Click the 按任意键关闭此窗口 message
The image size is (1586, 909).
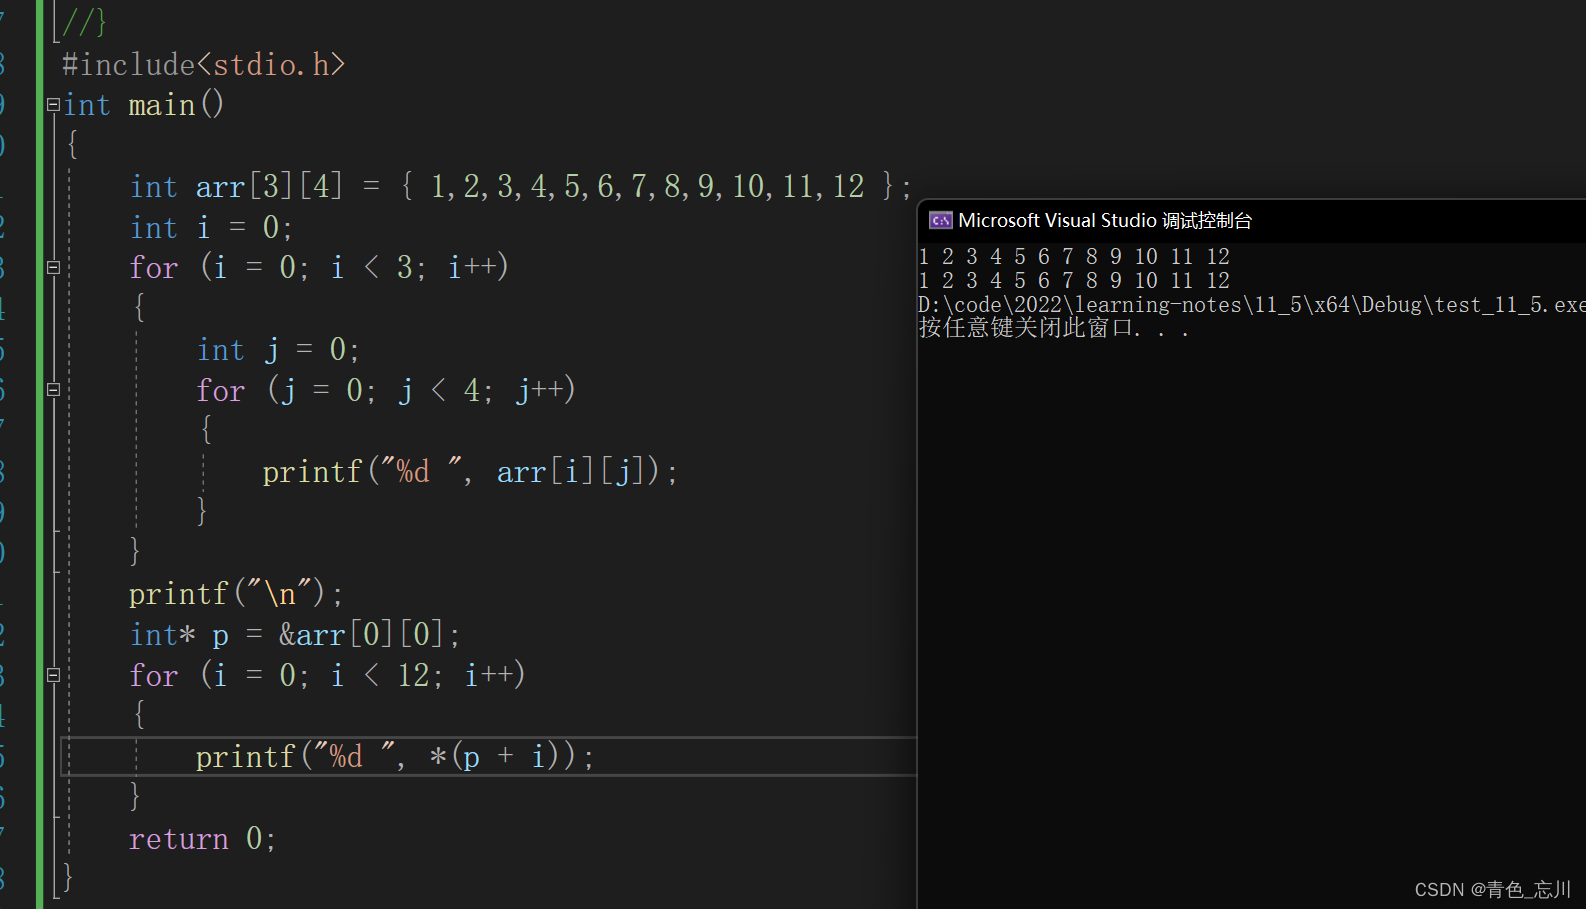point(1054,328)
